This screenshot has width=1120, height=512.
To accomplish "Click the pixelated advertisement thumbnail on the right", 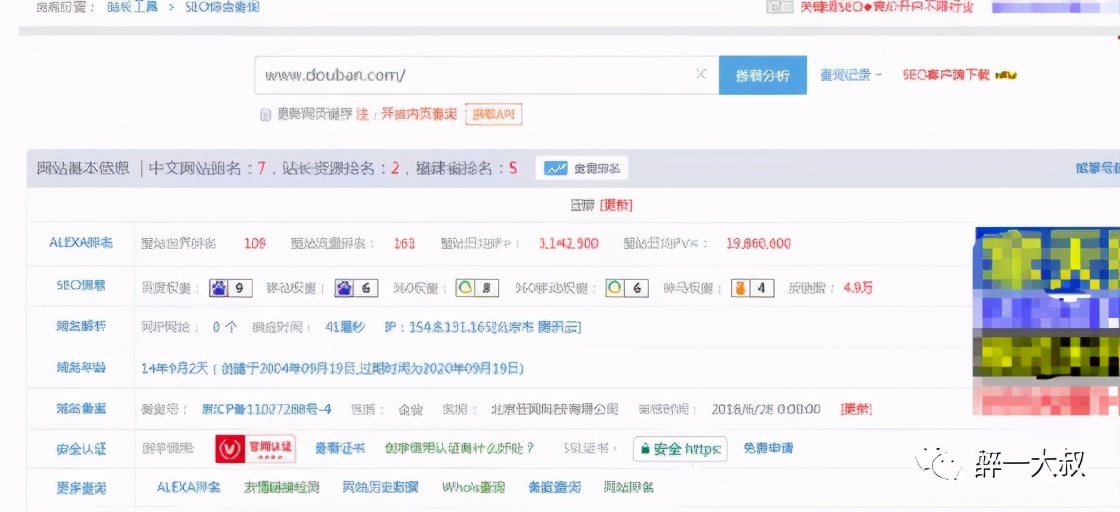I will (1047, 321).
